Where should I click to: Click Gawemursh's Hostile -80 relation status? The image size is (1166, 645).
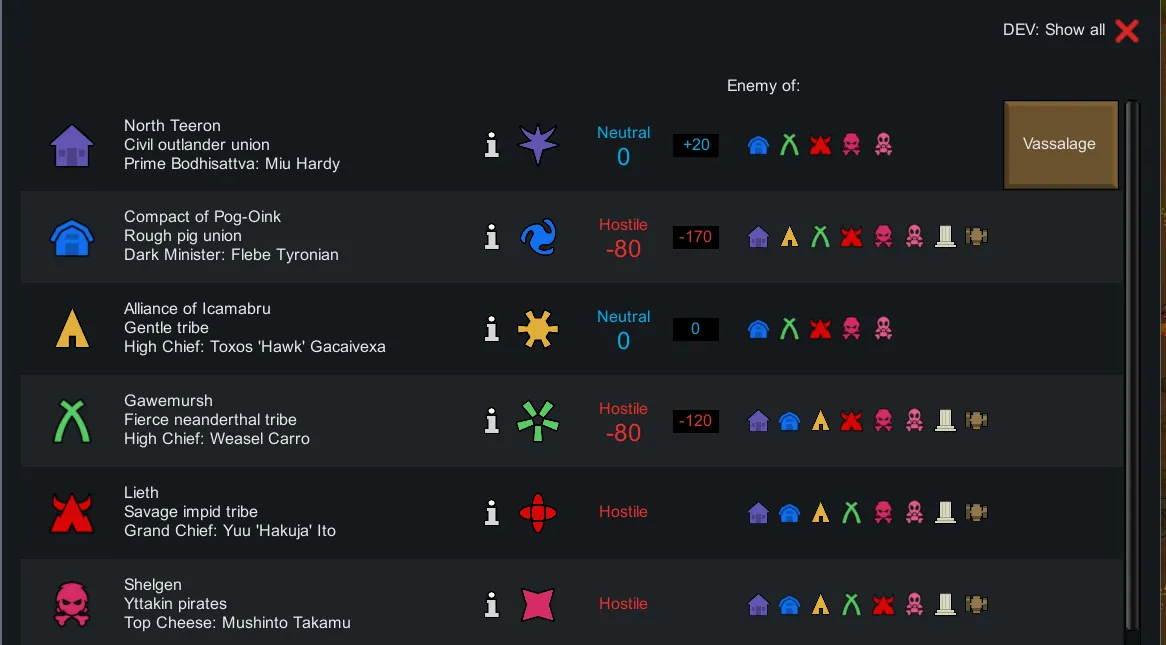pyautogui.click(x=623, y=421)
